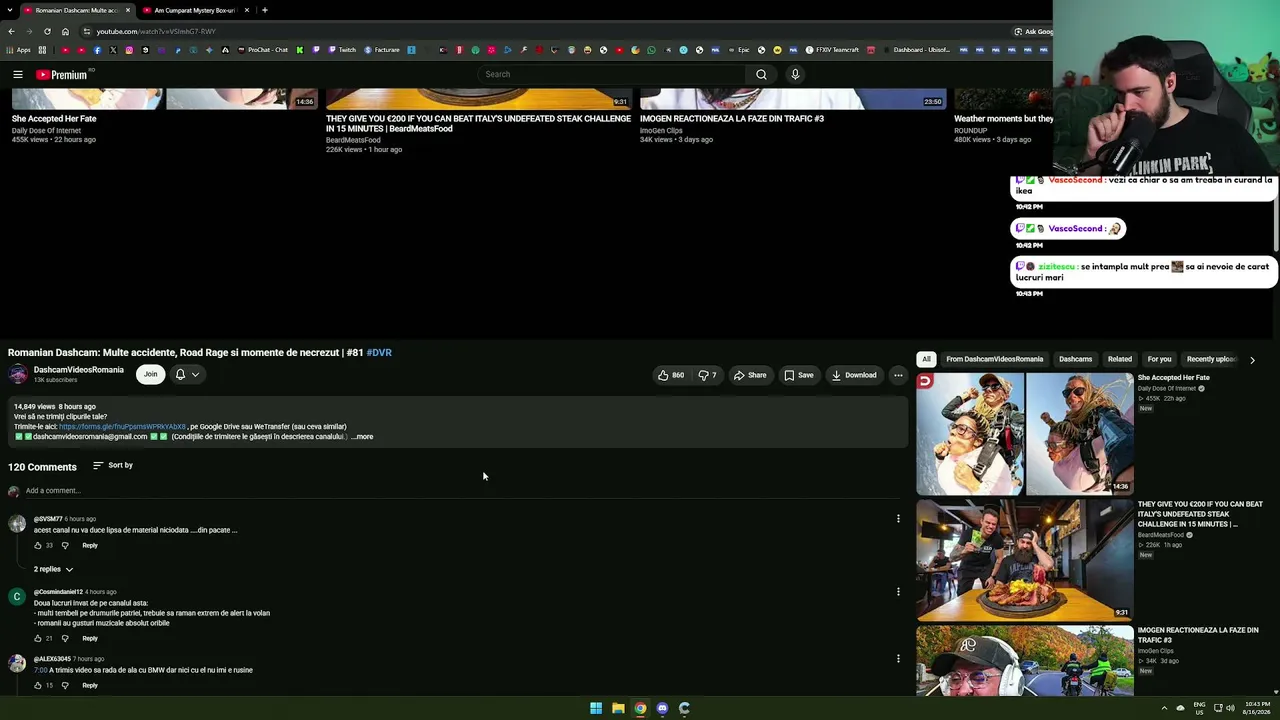The height and width of the screenshot is (720, 1280).
Task: Dislike the video with the thumbs-down button
Action: 707,375
